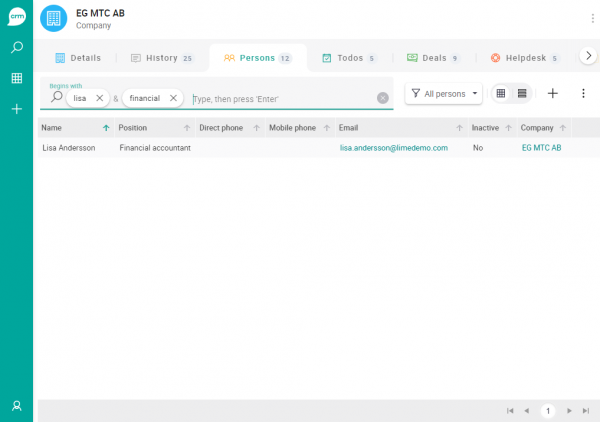Clear the search field with the X icon

point(383,98)
